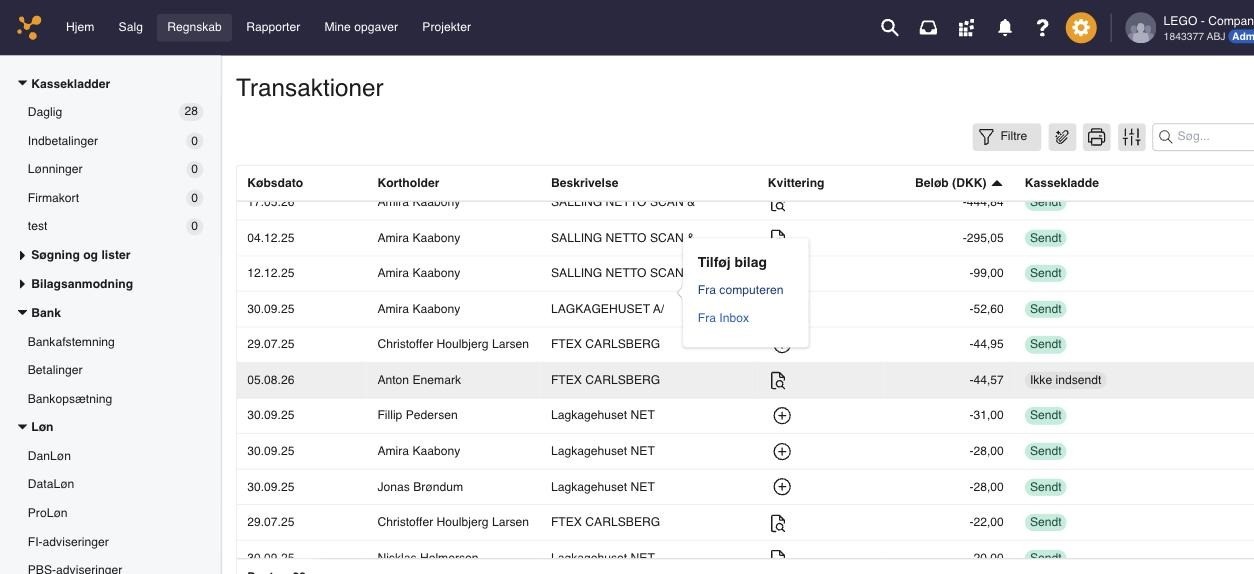The image size is (1254, 574).
Task: Go to Betalinger under Bank
Action: 55,370
